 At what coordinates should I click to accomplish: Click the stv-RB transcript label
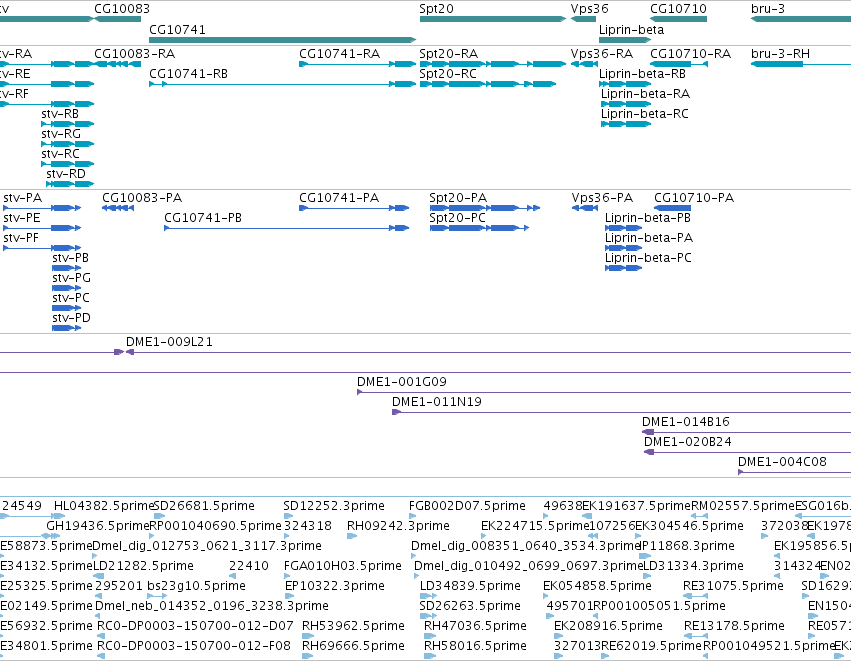(60, 114)
